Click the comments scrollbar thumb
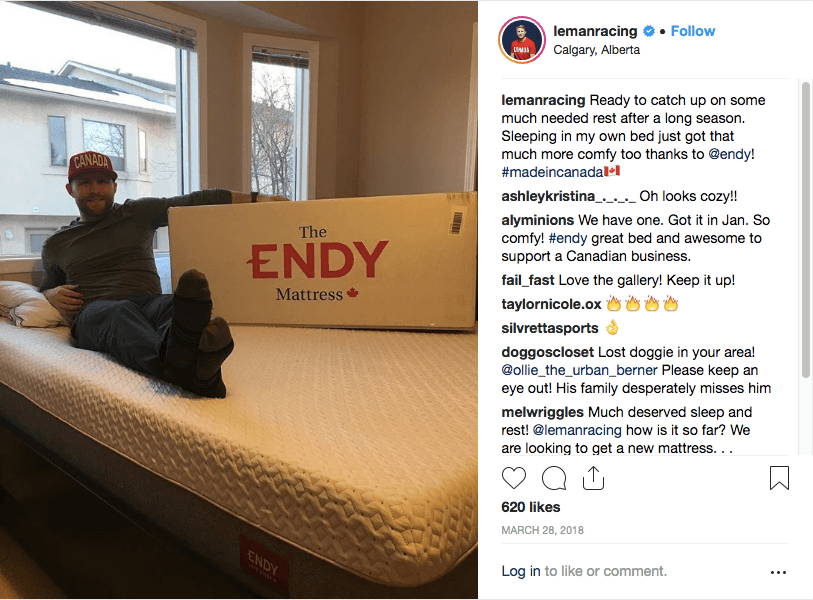The height and width of the screenshot is (600, 813). coord(805,229)
